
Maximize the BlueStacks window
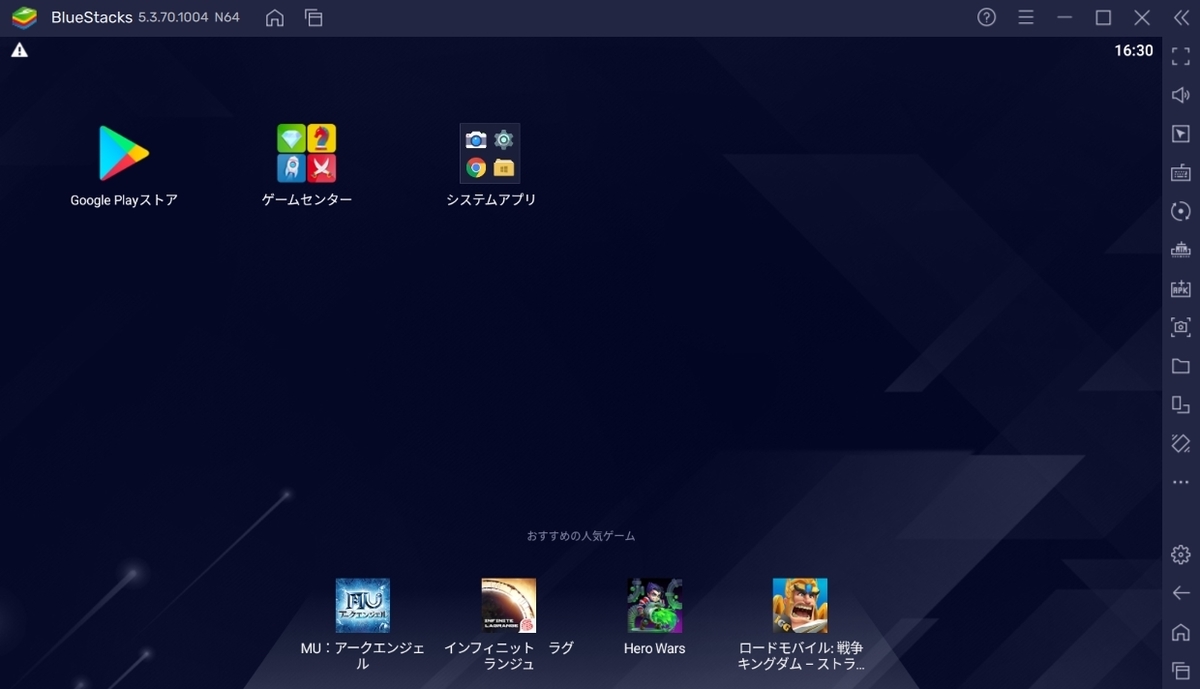[1103, 17]
